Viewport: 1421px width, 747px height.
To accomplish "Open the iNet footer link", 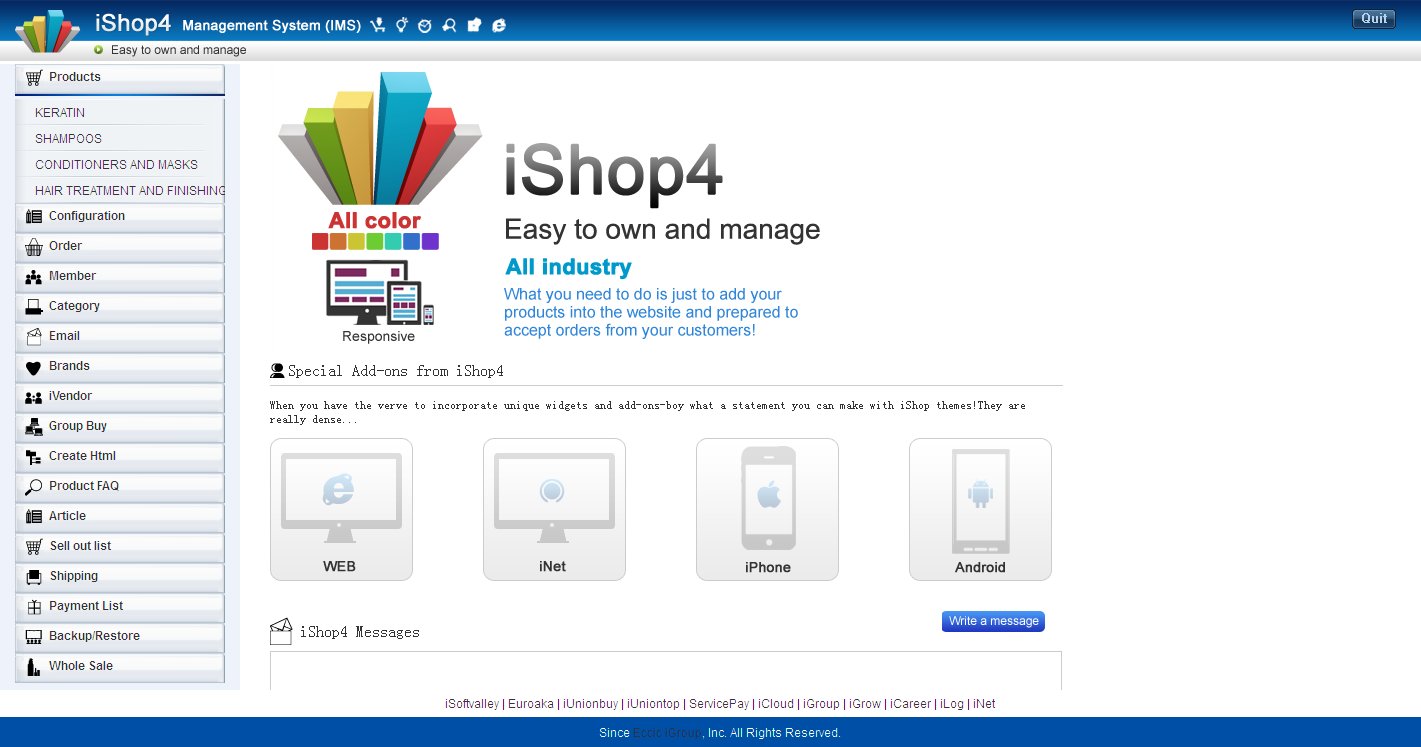I will tap(984, 704).
